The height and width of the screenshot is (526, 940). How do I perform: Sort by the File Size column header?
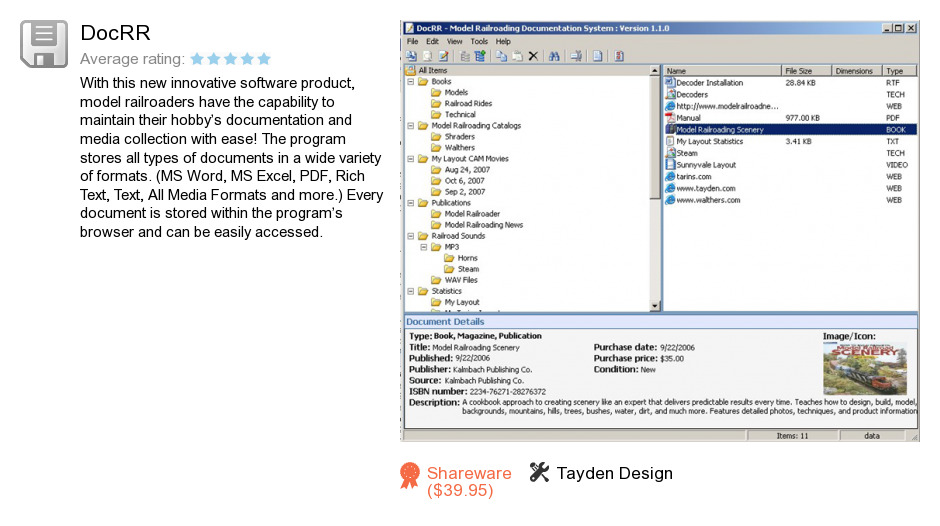(x=806, y=71)
